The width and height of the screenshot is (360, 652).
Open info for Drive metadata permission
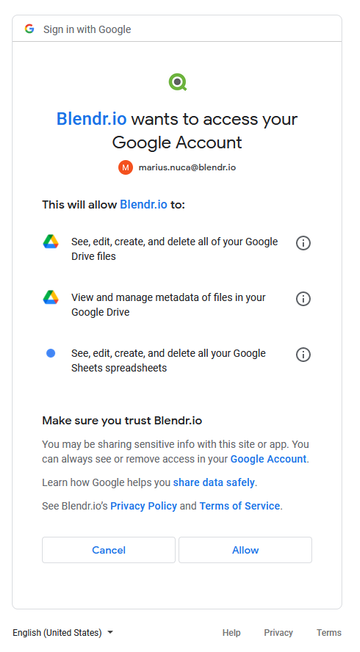coord(303,299)
